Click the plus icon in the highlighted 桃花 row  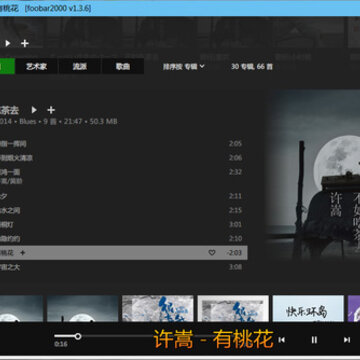coord(23,253)
